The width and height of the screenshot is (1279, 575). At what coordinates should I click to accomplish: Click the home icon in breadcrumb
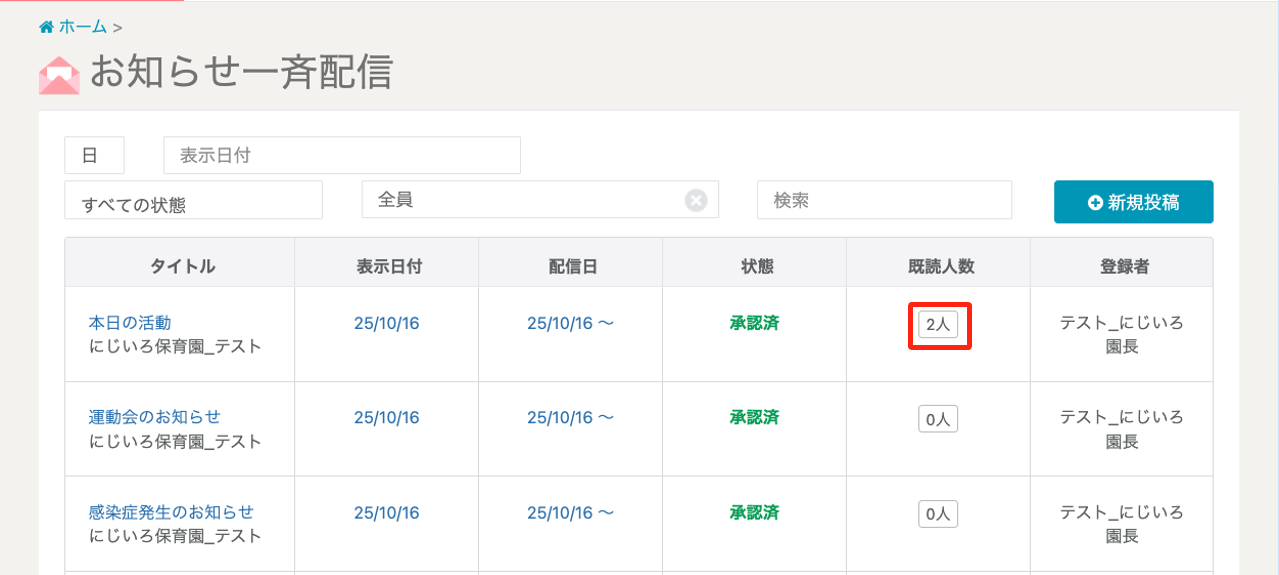(x=46, y=27)
